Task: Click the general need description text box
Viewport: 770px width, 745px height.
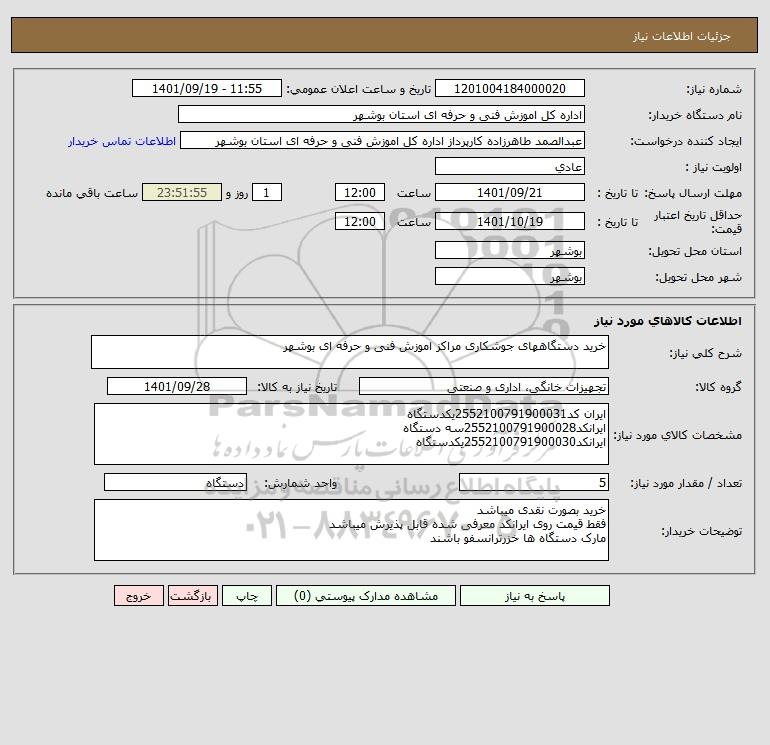Action: tap(350, 352)
